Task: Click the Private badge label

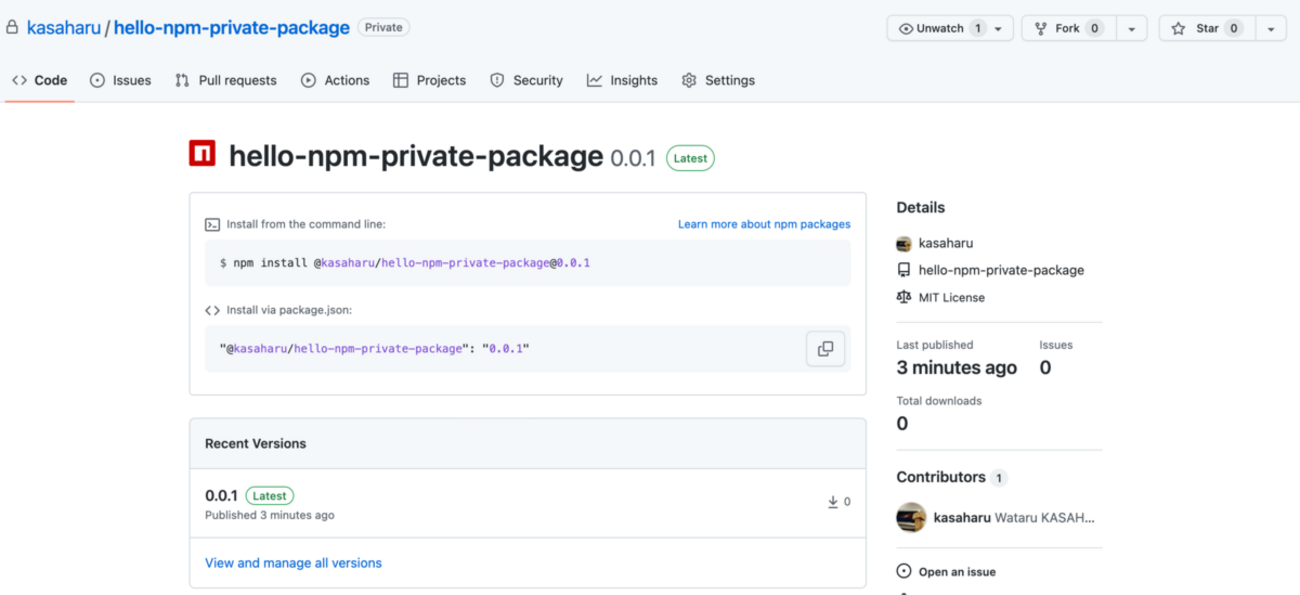Action: click(384, 28)
